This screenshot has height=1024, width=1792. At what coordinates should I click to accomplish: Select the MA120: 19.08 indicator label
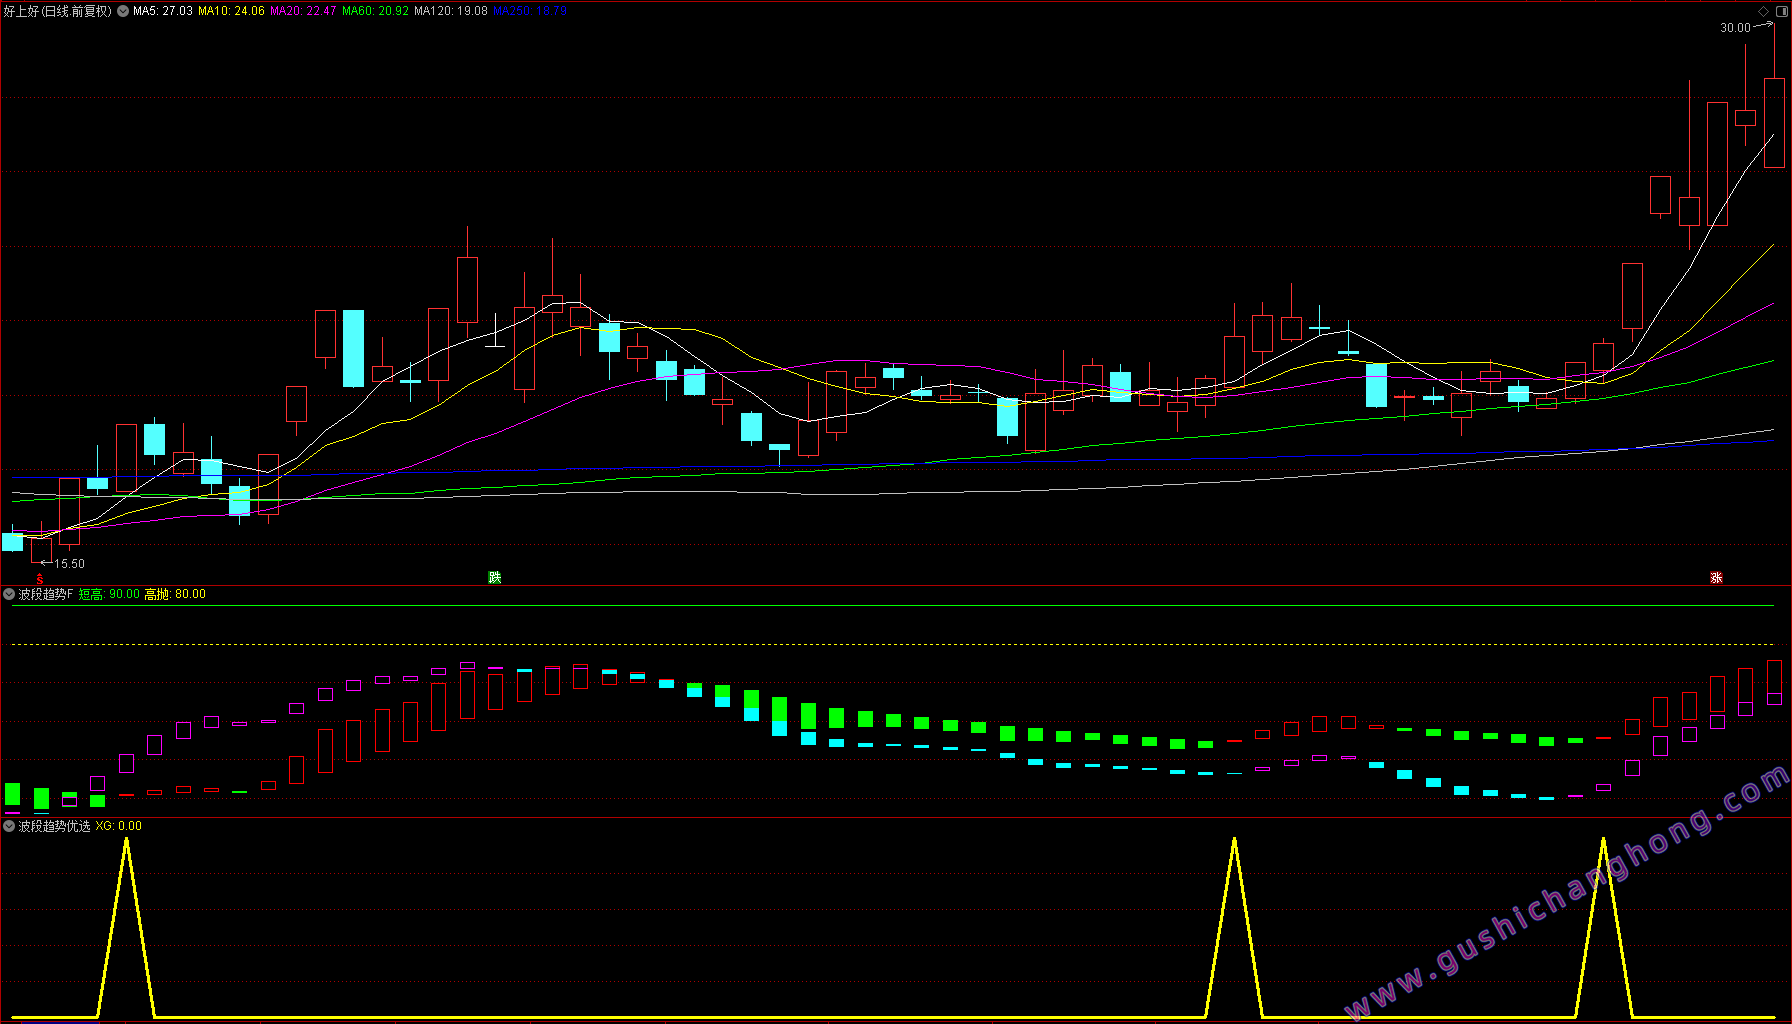pos(451,11)
